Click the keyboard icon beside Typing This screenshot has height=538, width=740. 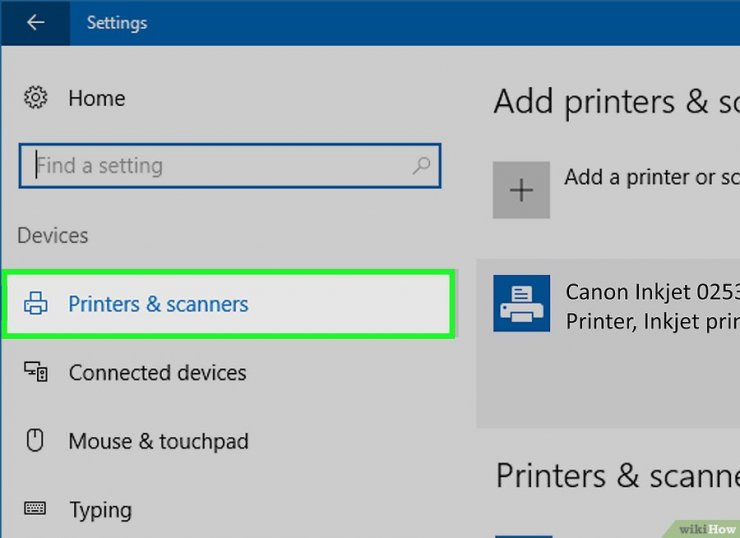36,509
